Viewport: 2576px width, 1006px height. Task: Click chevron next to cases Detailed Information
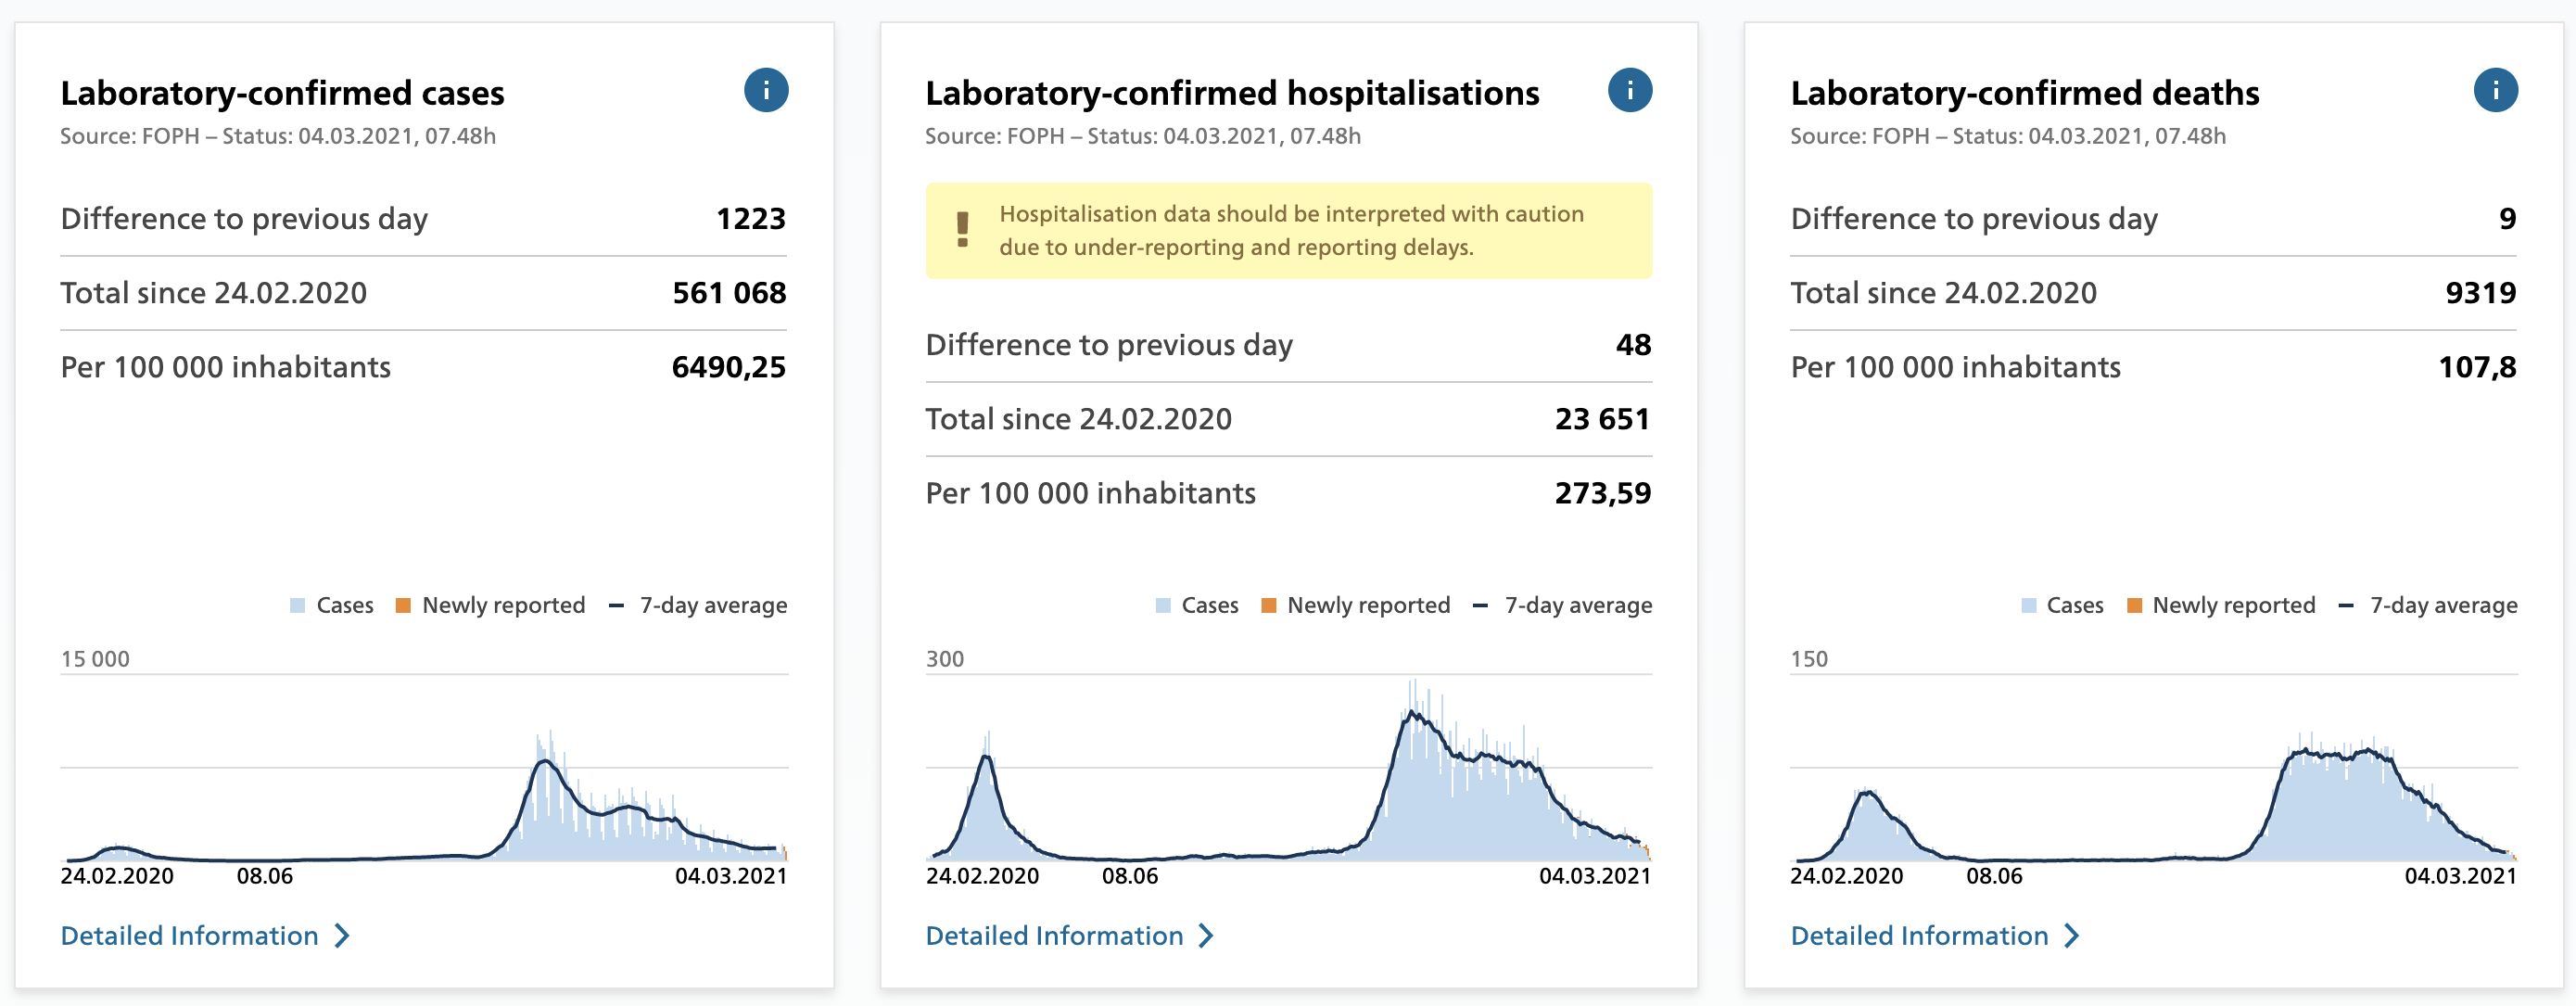pyautogui.click(x=342, y=936)
